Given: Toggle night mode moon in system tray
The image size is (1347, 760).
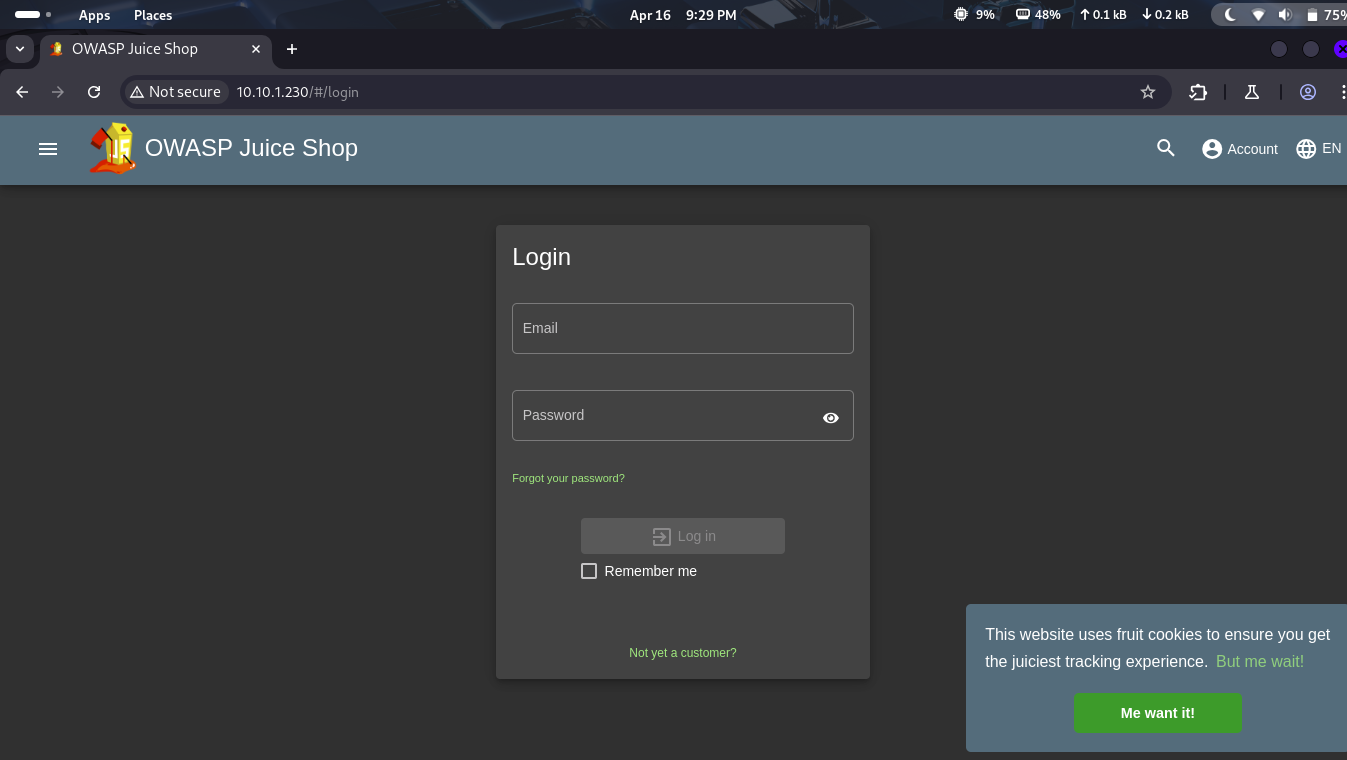Looking at the screenshot, I should (x=1230, y=15).
